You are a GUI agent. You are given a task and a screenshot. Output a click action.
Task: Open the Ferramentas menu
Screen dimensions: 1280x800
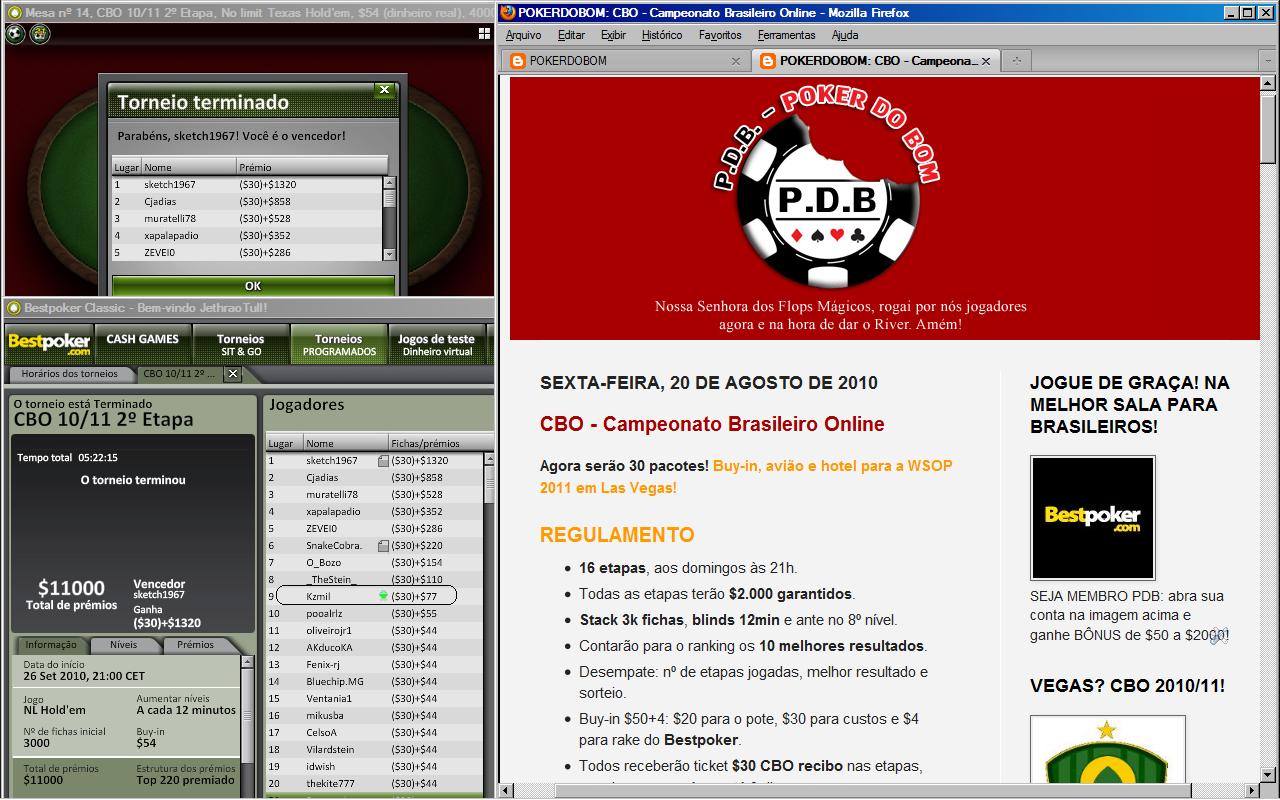pyautogui.click(x=786, y=35)
